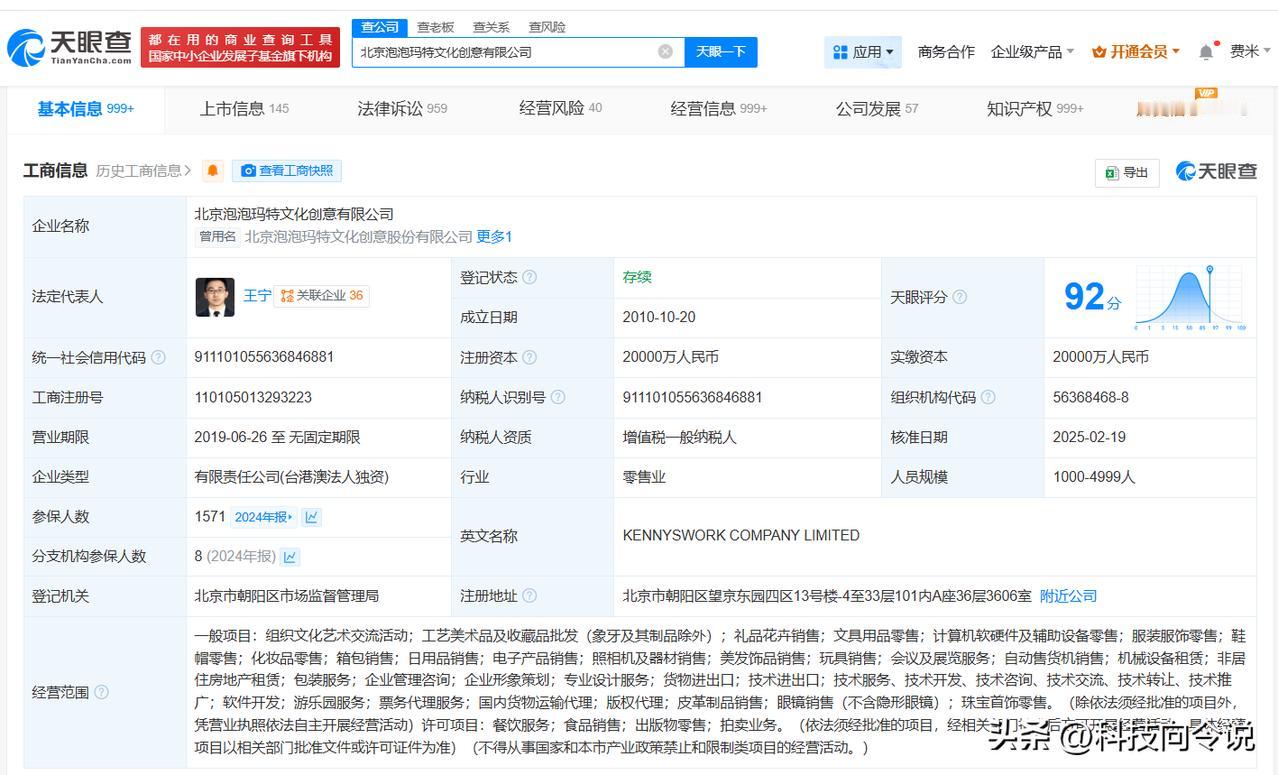The height and width of the screenshot is (775, 1278).
Task: Expand 历史工商信息 link
Action: [x=144, y=171]
